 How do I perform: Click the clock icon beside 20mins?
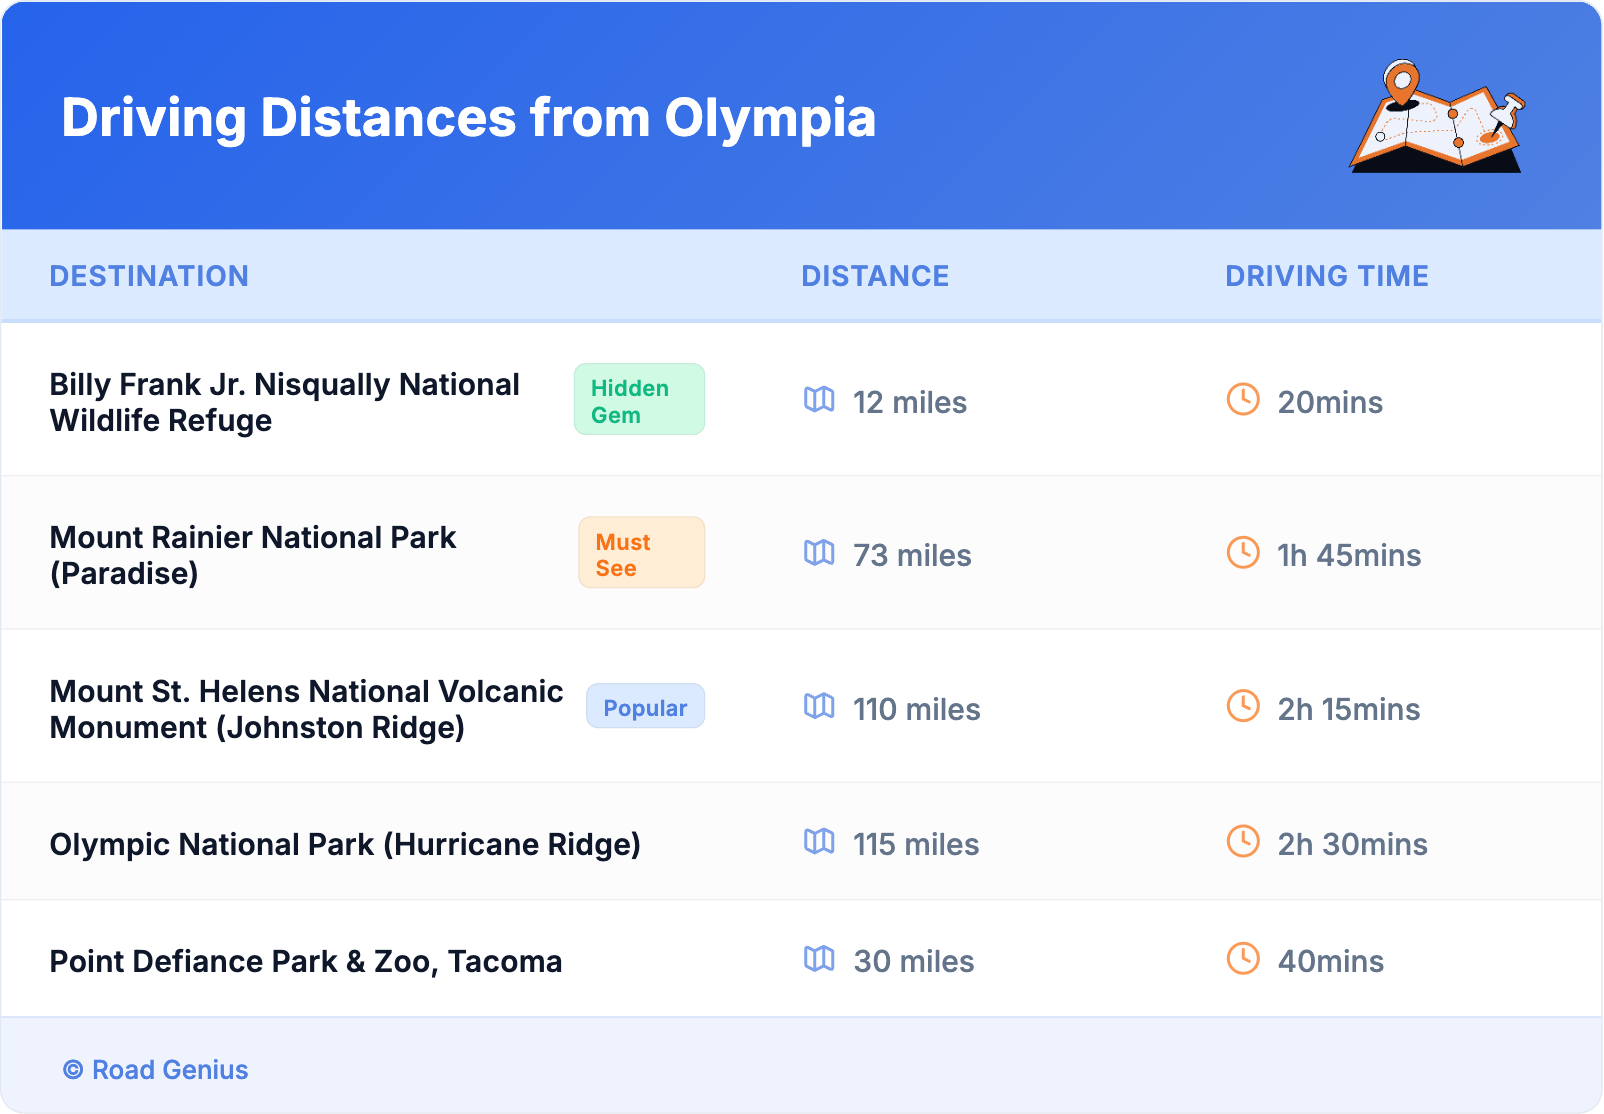pos(1243,400)
